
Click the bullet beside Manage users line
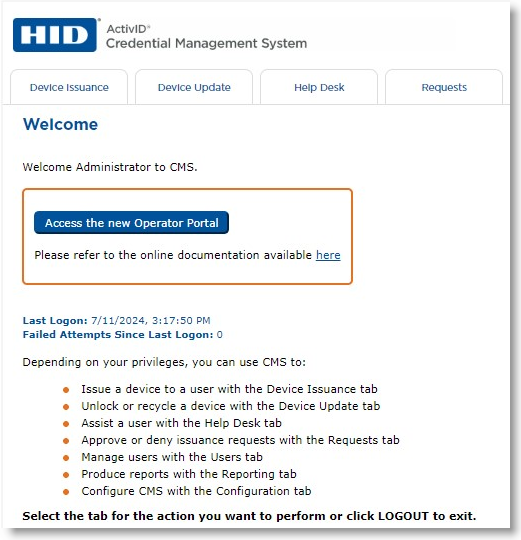pyautogui.click(x=66, y=458)
